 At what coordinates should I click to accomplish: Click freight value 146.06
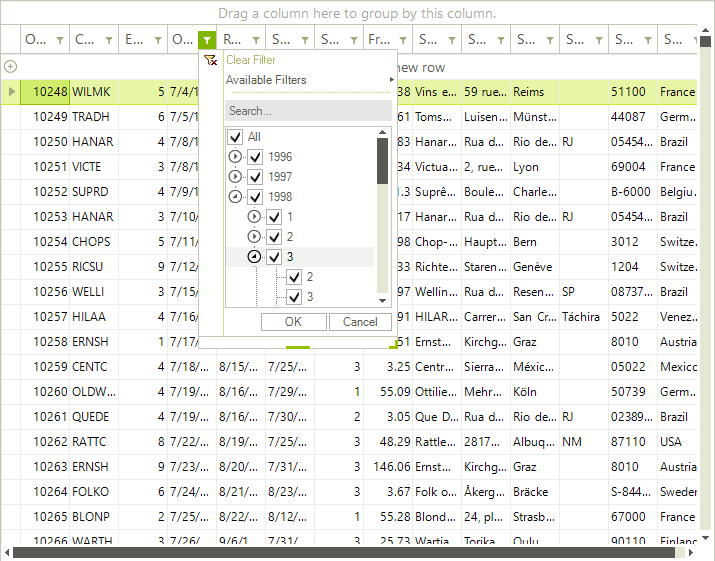click(x=388, y=467)
